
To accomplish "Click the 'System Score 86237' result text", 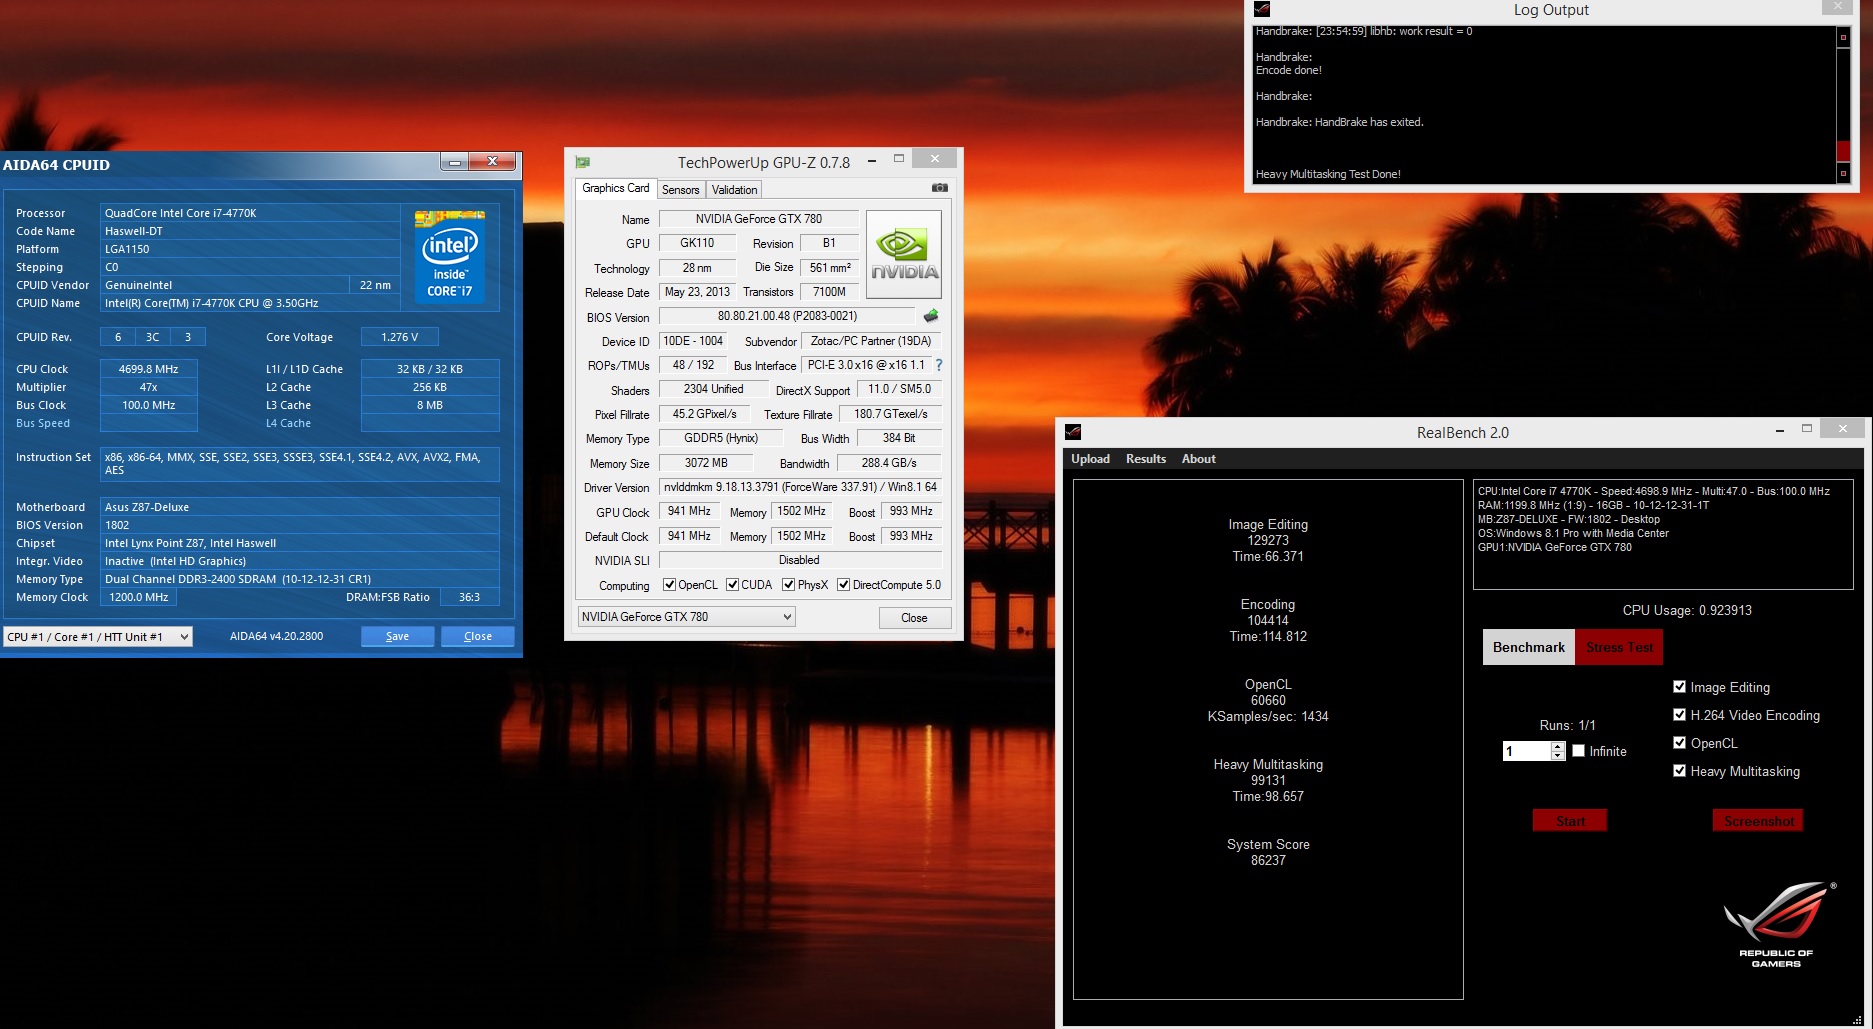I will tap(1268, 852).
